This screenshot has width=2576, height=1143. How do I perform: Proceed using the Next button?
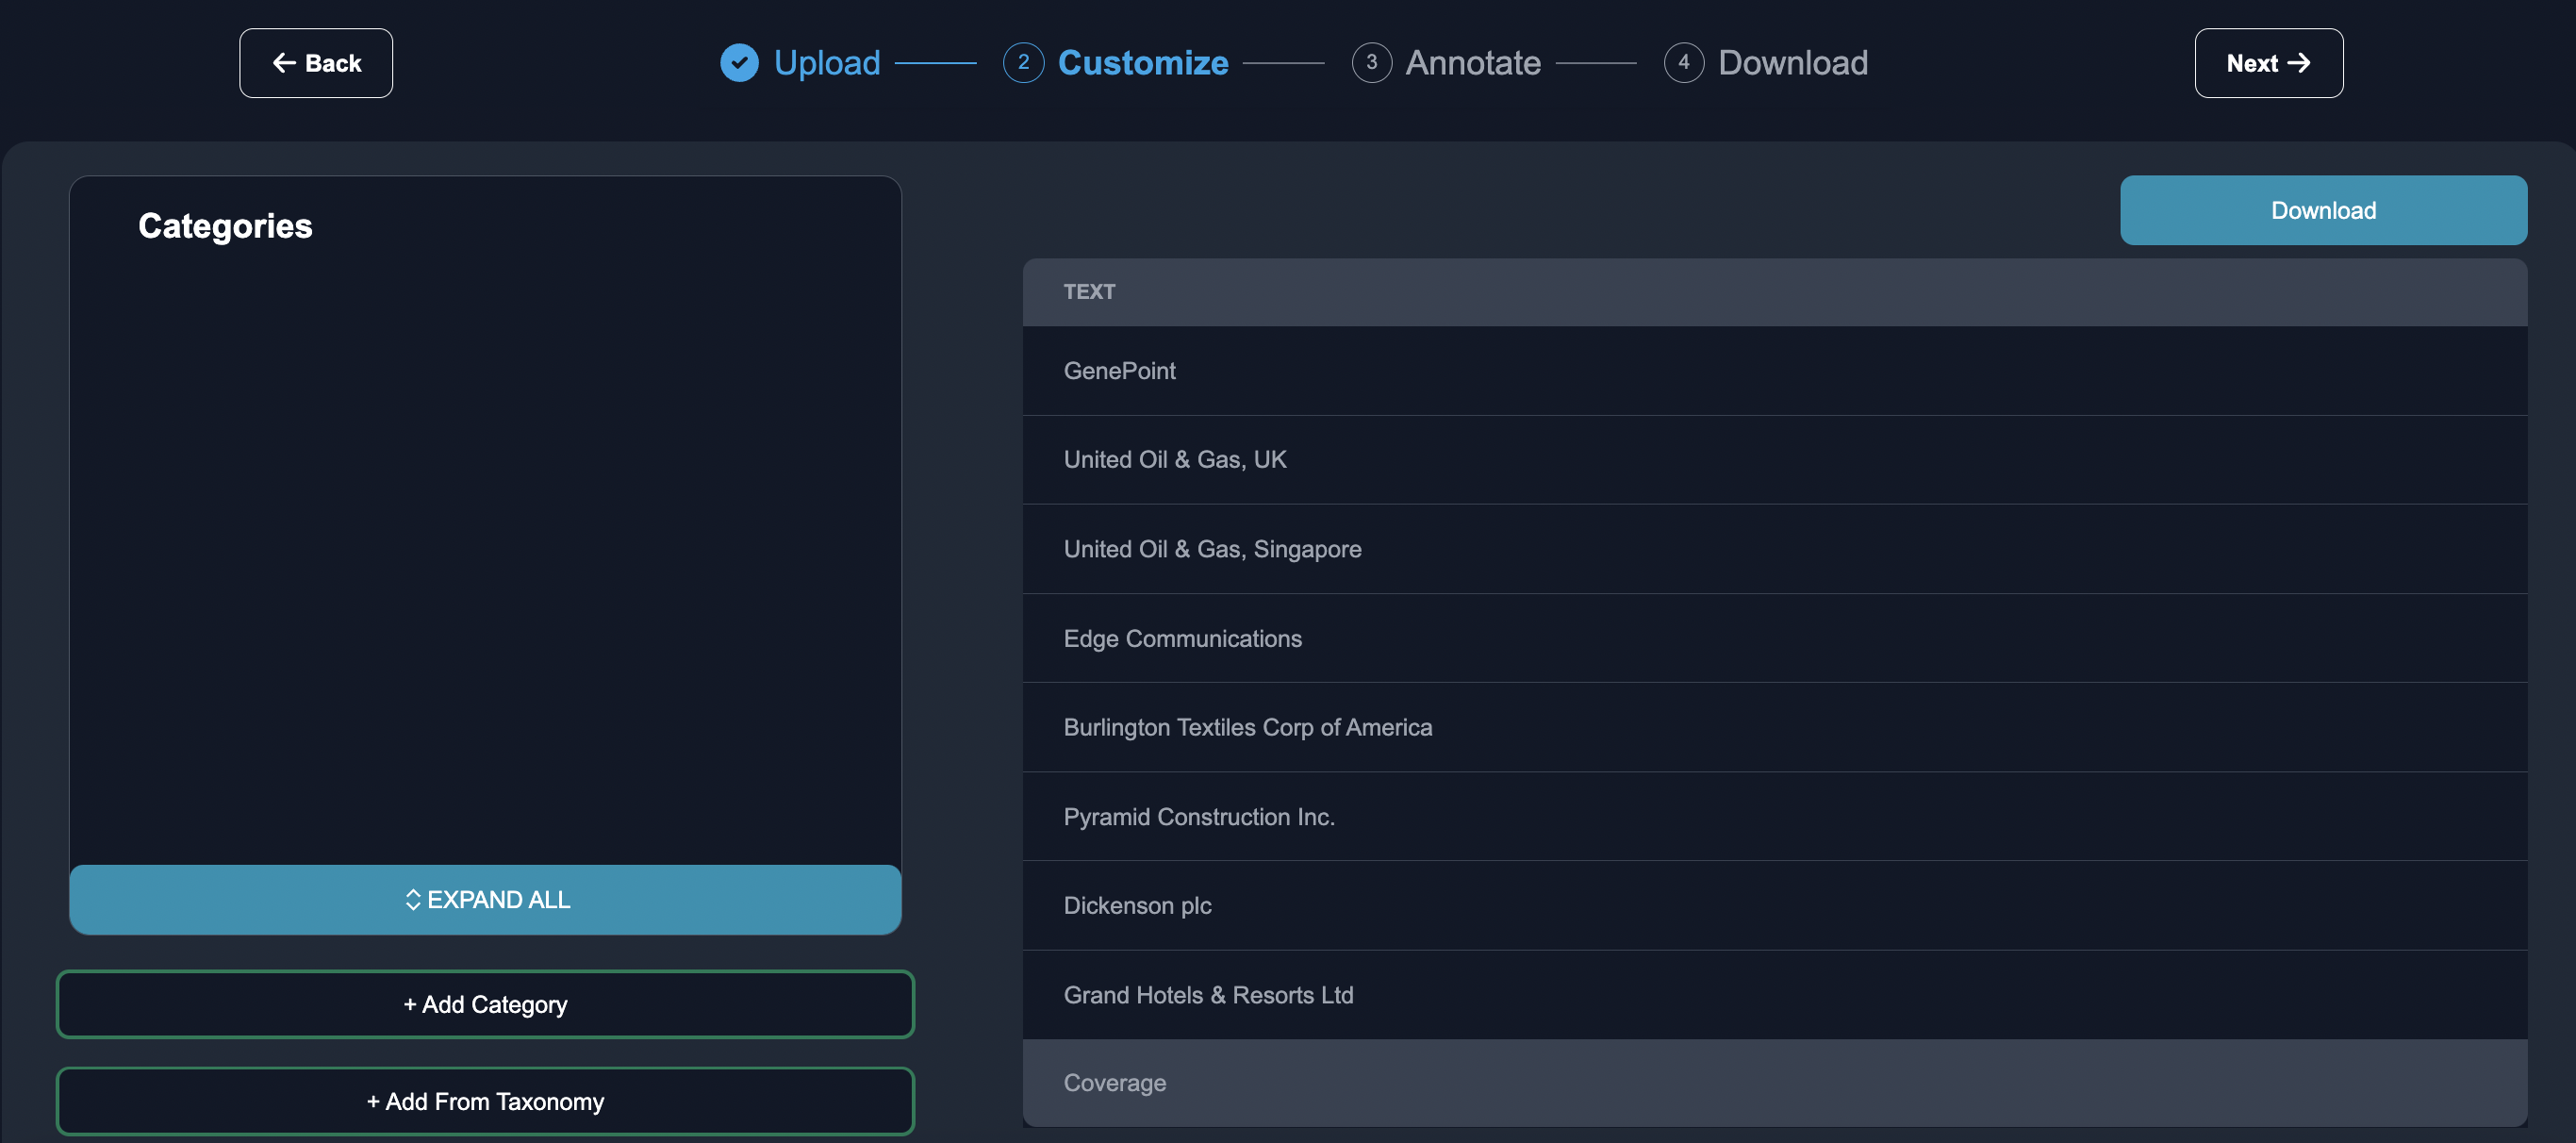coord(2268,63)
